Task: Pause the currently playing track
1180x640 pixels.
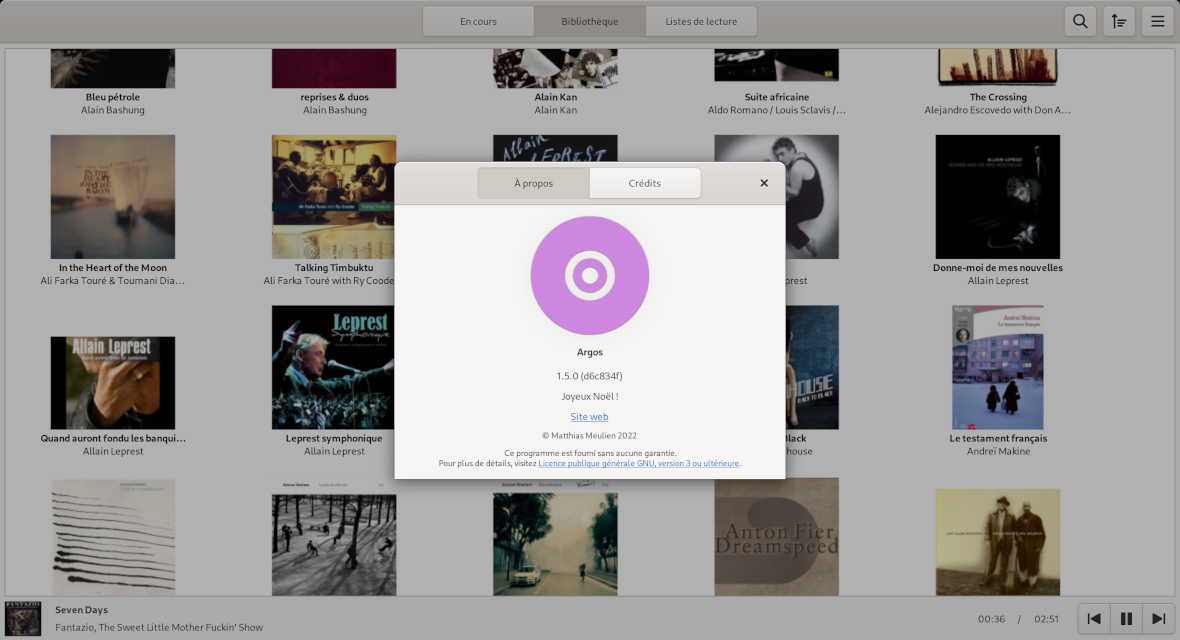Action: 1125,618
